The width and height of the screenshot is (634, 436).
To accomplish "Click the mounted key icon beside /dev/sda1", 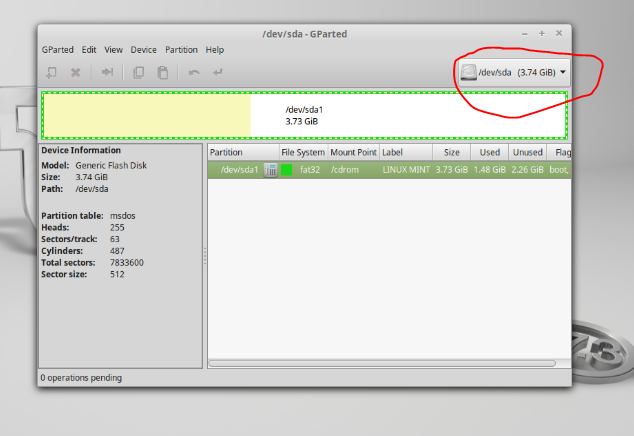I will coord(271,170).
